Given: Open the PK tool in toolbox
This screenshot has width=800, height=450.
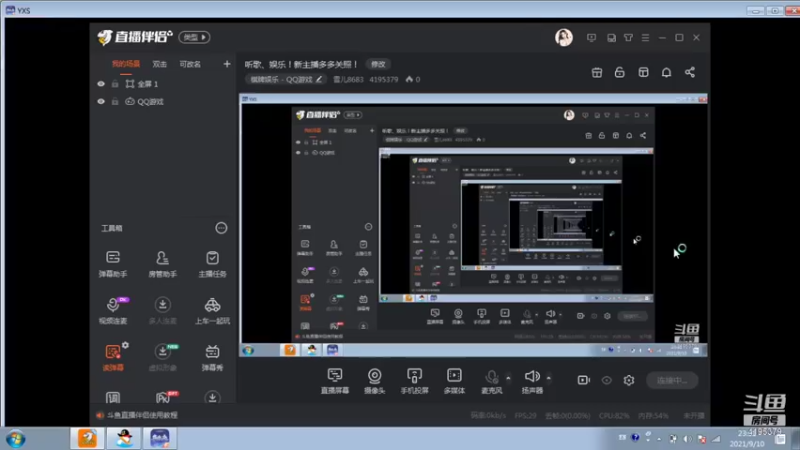Looking at the screenshot, I should (164, 397).
